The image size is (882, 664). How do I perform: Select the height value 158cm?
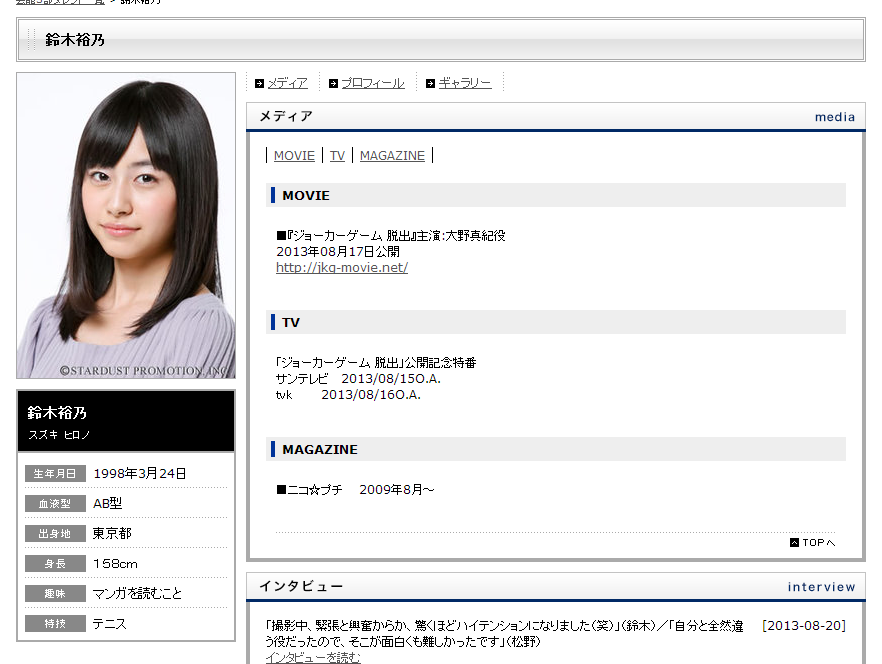pyautogui.click(x=115, y=563)
